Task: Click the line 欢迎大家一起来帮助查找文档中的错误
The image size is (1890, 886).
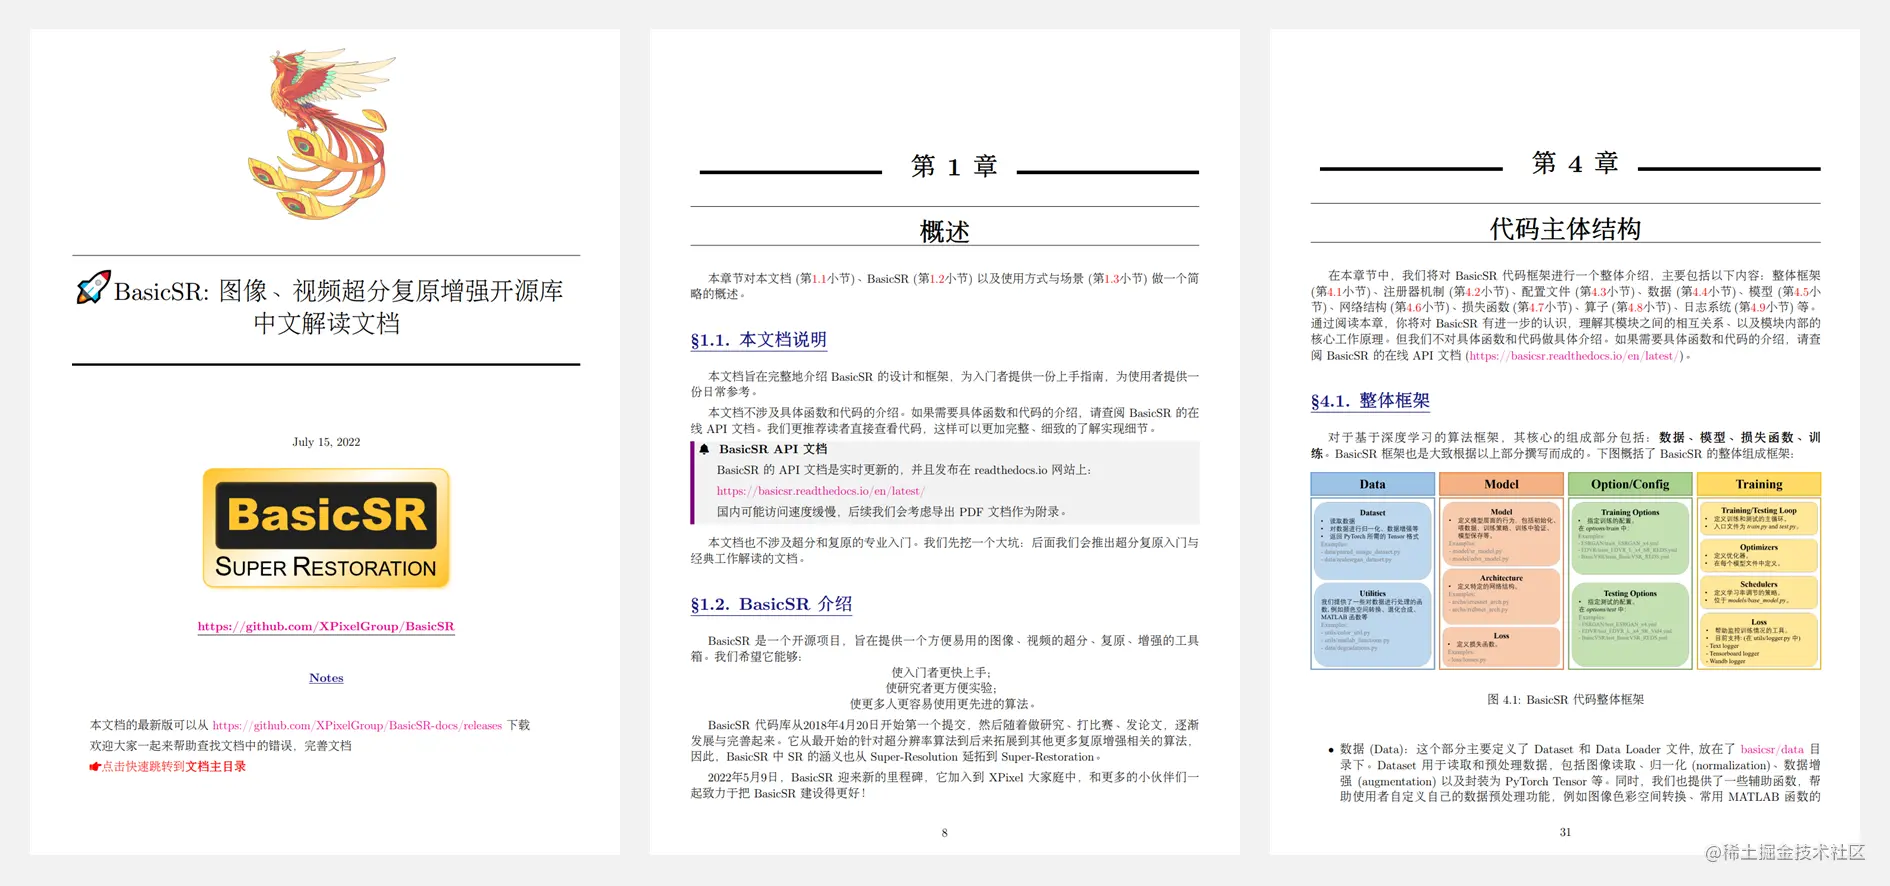Action: point(221,746)
